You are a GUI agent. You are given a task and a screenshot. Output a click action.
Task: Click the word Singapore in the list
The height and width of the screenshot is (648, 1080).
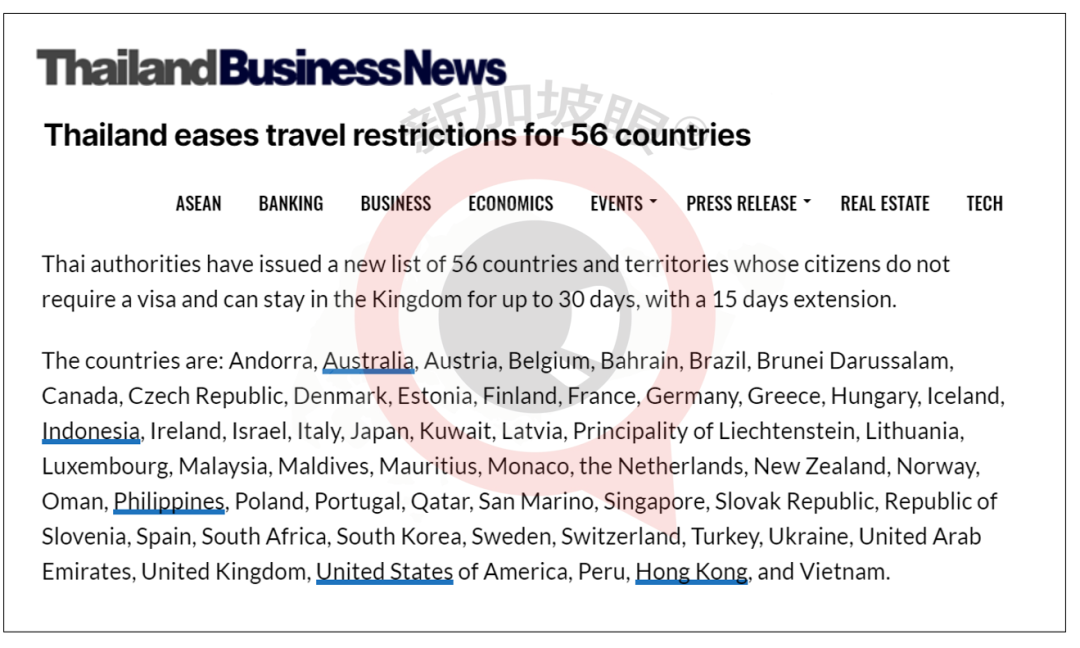point(655,501)
